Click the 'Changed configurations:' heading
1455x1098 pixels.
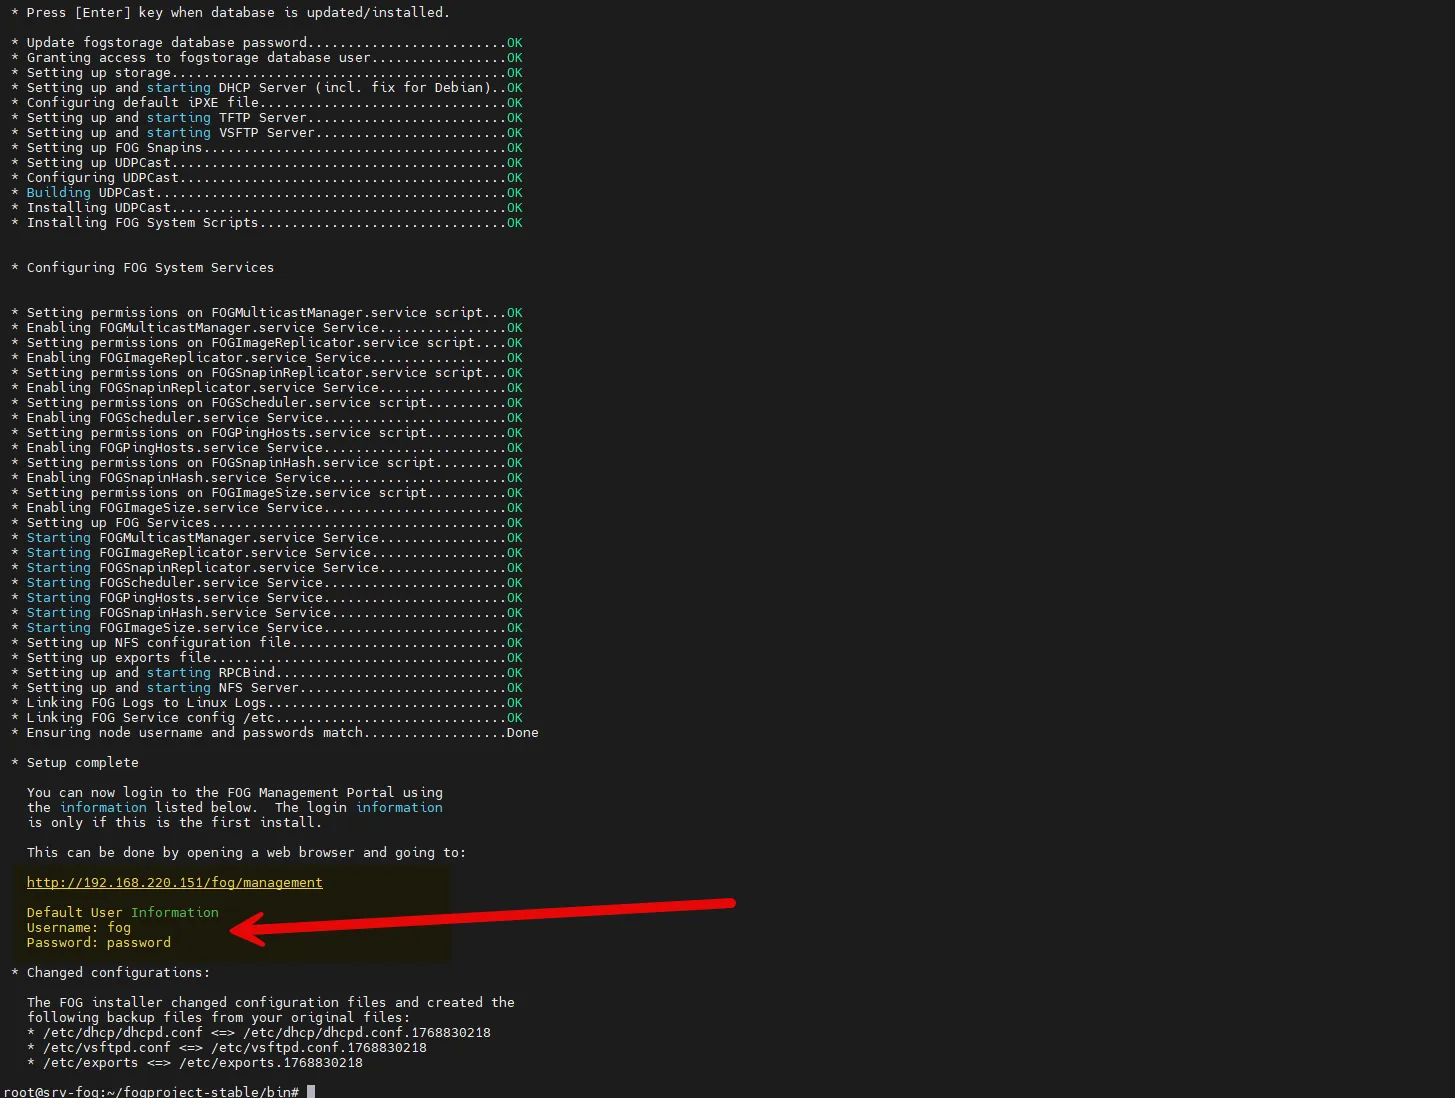click(x=118, y=973)
